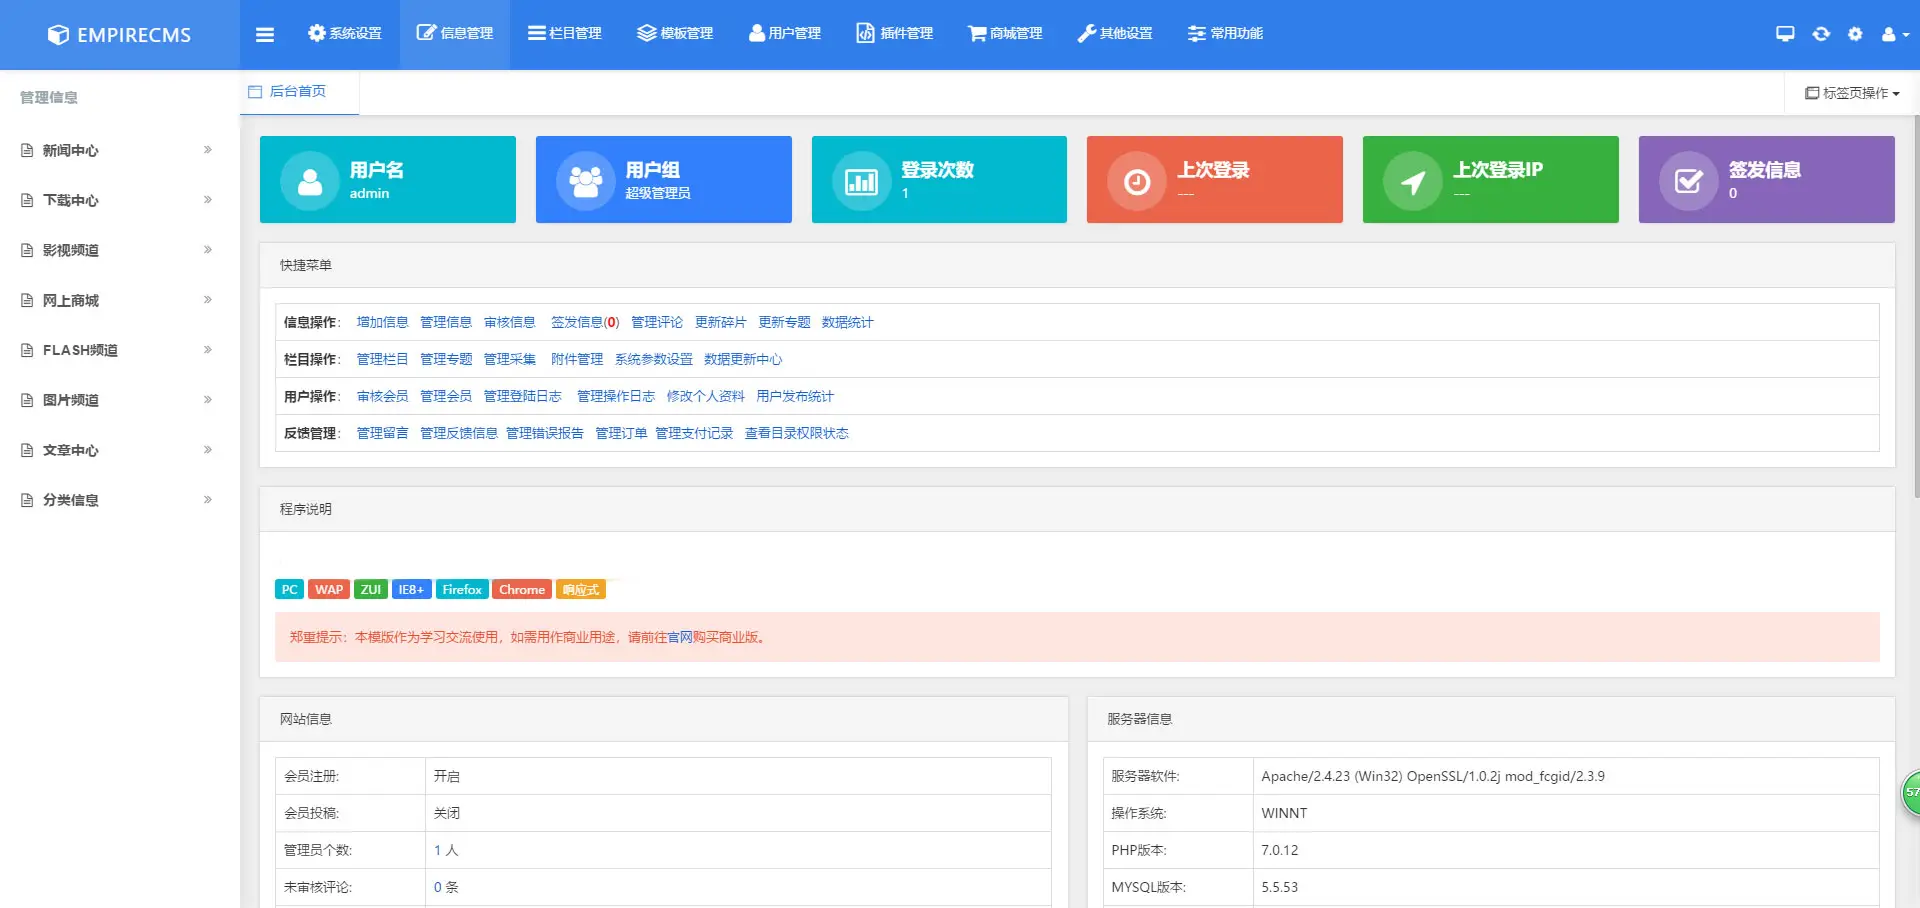Open system settings via the gear icon
This screenshot has width=1920, height=908.
(x=1856, y=33)
